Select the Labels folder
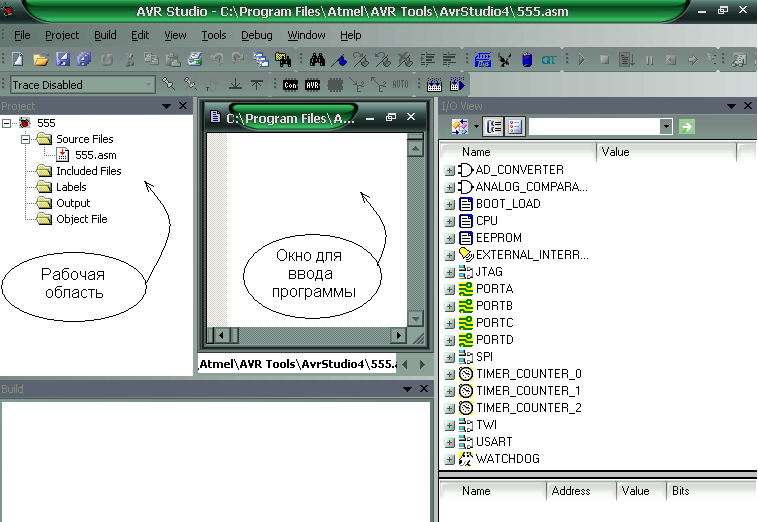The height and width of the screenshot is (522, 758). point(71,187)
